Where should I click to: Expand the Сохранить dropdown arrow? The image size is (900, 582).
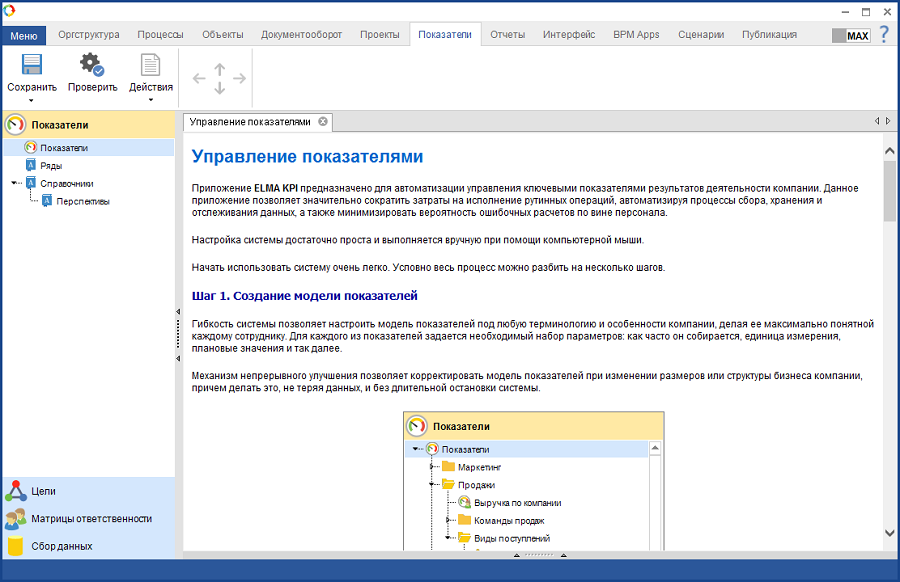point(31,100)
